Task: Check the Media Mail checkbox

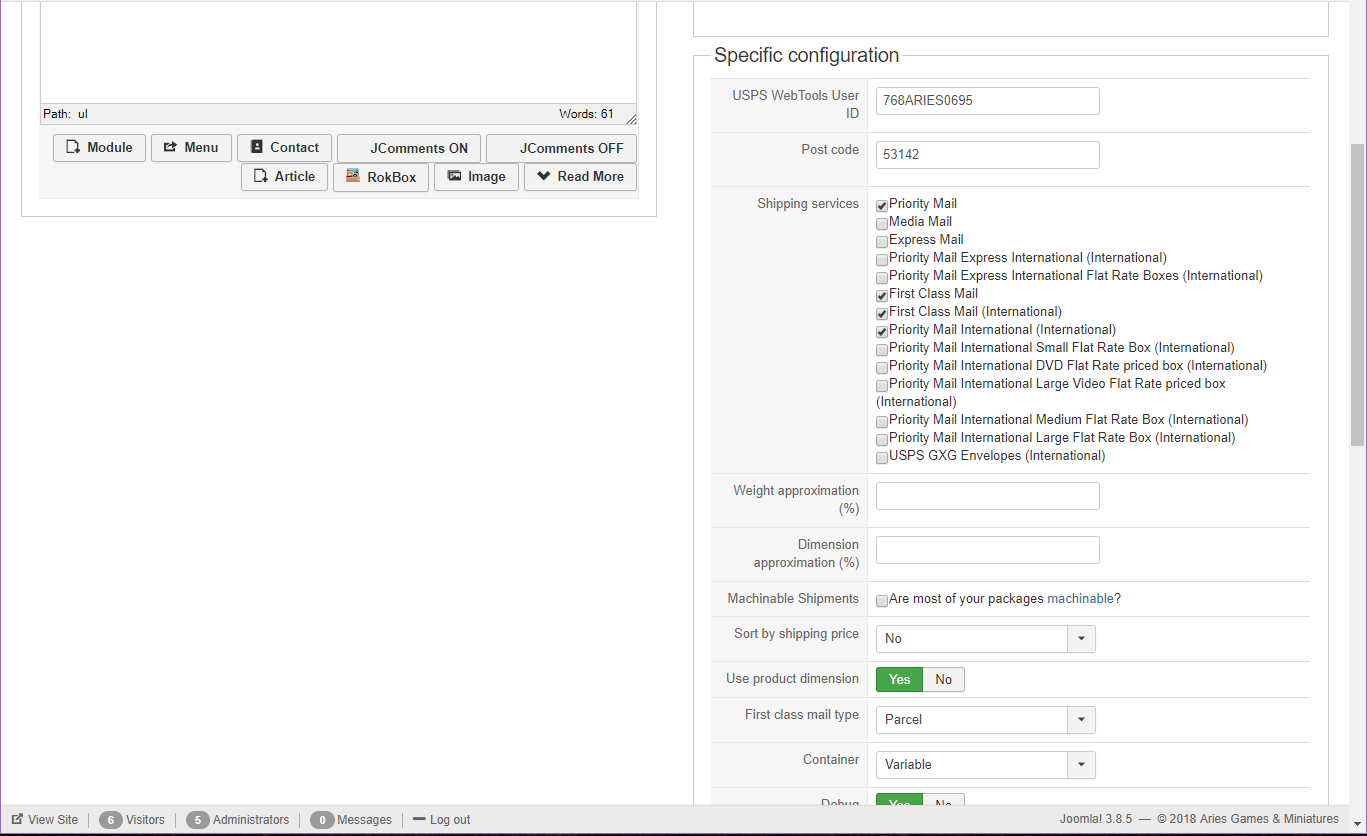Action: tap(882, 223)
